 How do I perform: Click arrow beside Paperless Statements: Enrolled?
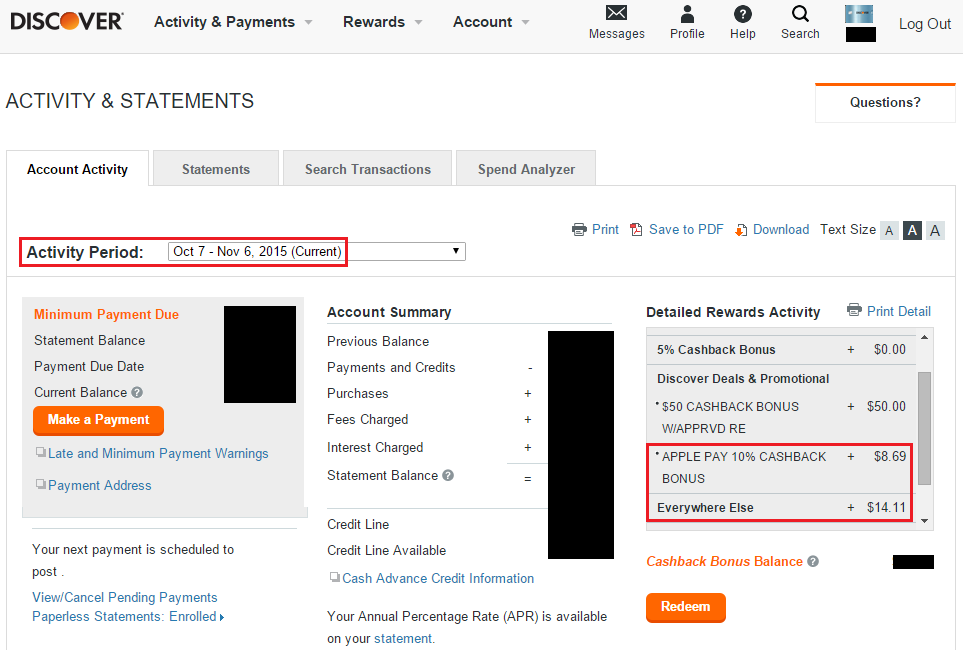click(222, 617)
